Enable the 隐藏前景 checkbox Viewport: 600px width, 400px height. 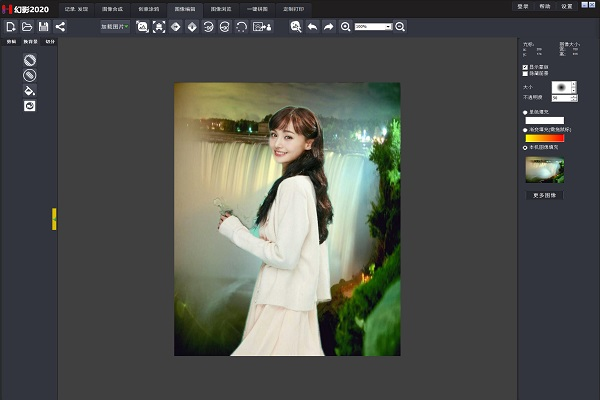click(x=526, y=74)
